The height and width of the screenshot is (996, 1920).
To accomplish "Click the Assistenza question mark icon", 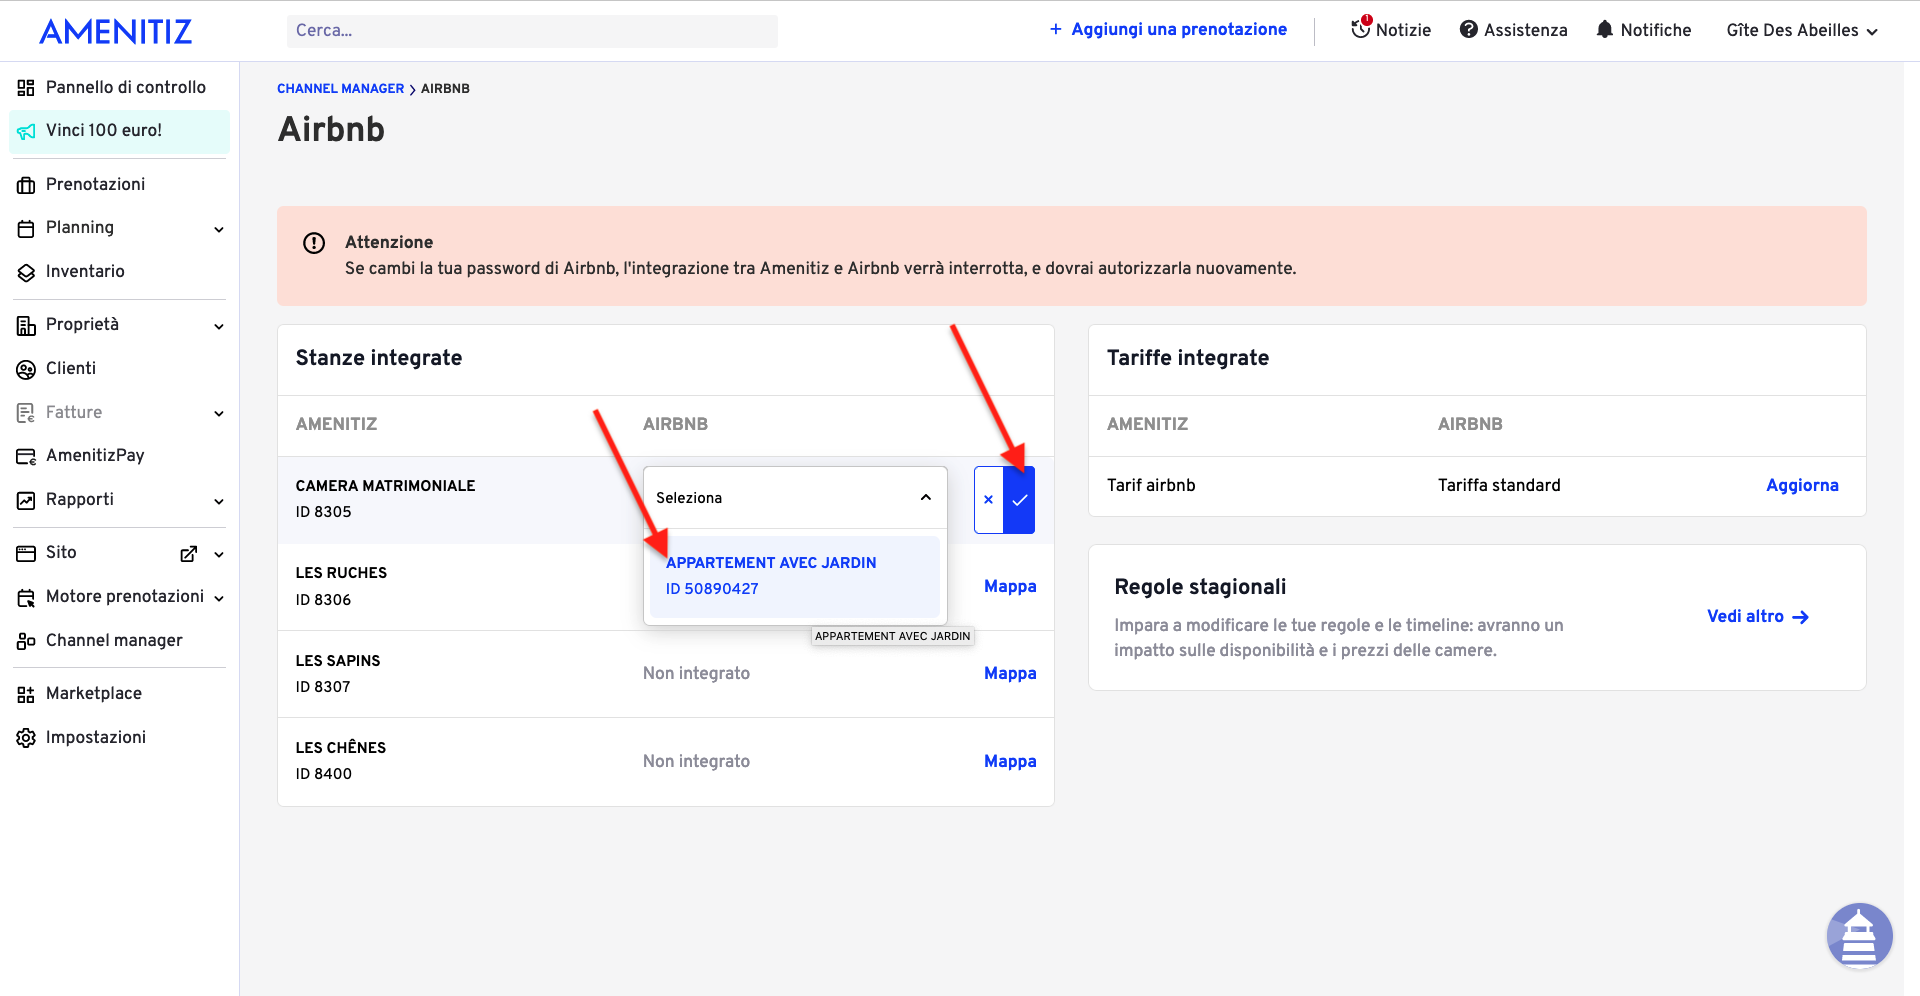I will click(x=1468, y=29).
